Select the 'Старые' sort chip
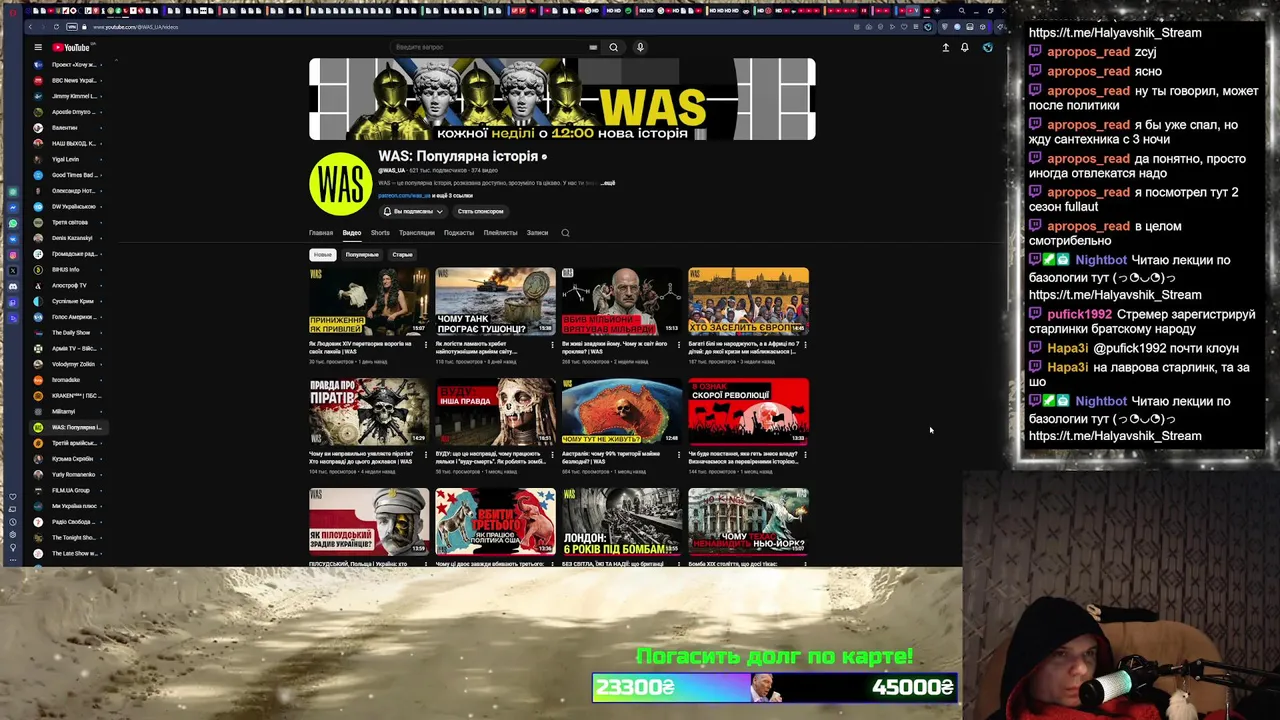Viewport: 1280px width, 720px height. coord(402,255)
